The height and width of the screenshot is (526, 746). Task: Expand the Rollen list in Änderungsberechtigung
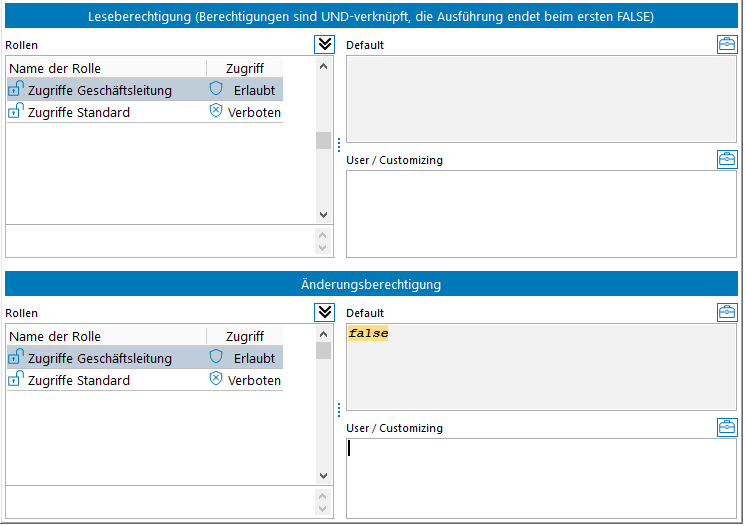[x=324, y=312]
